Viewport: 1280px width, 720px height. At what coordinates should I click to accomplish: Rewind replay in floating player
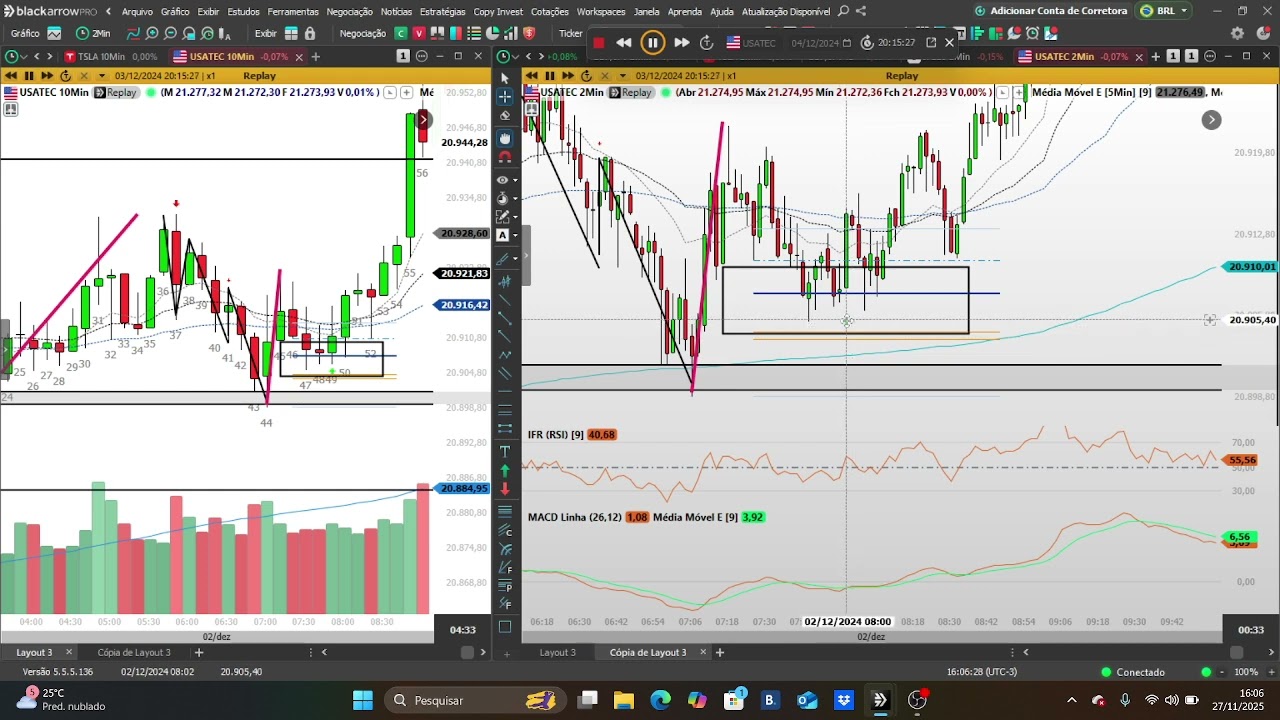tap(624, 42)
